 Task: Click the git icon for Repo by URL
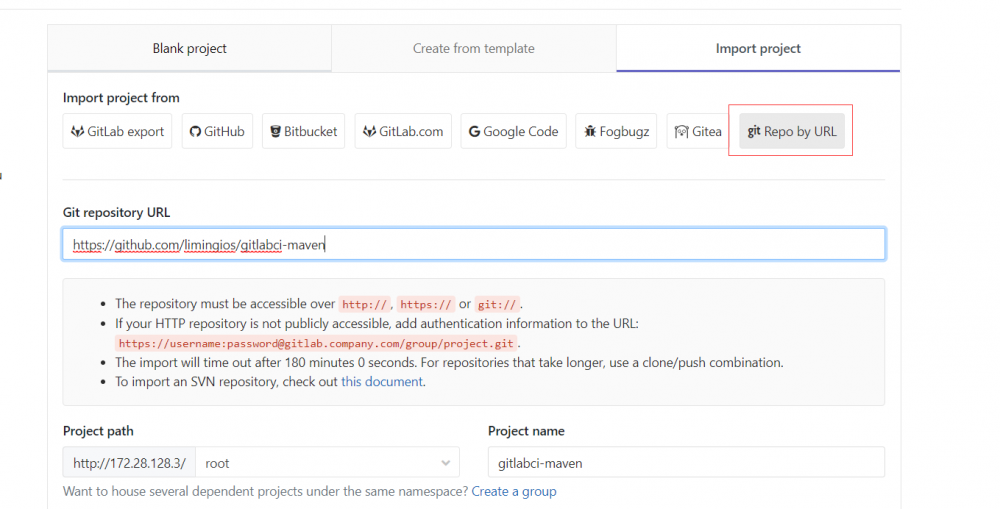pos(754,132)
